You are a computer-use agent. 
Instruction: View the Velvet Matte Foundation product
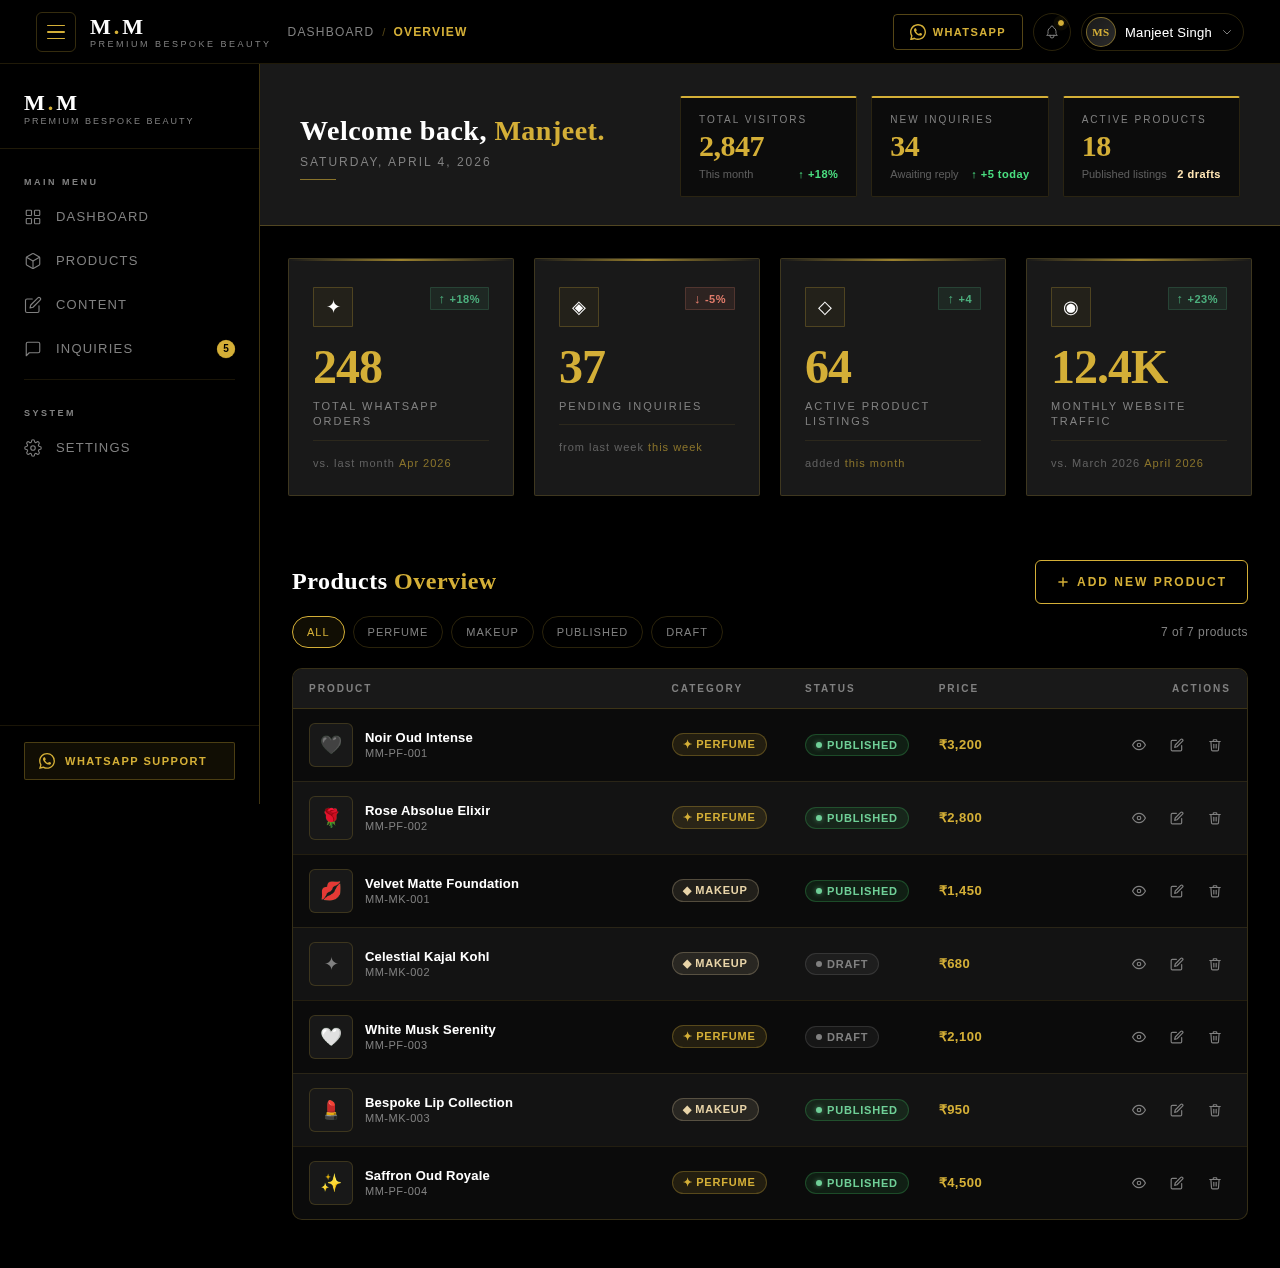tap(1139, 891)
